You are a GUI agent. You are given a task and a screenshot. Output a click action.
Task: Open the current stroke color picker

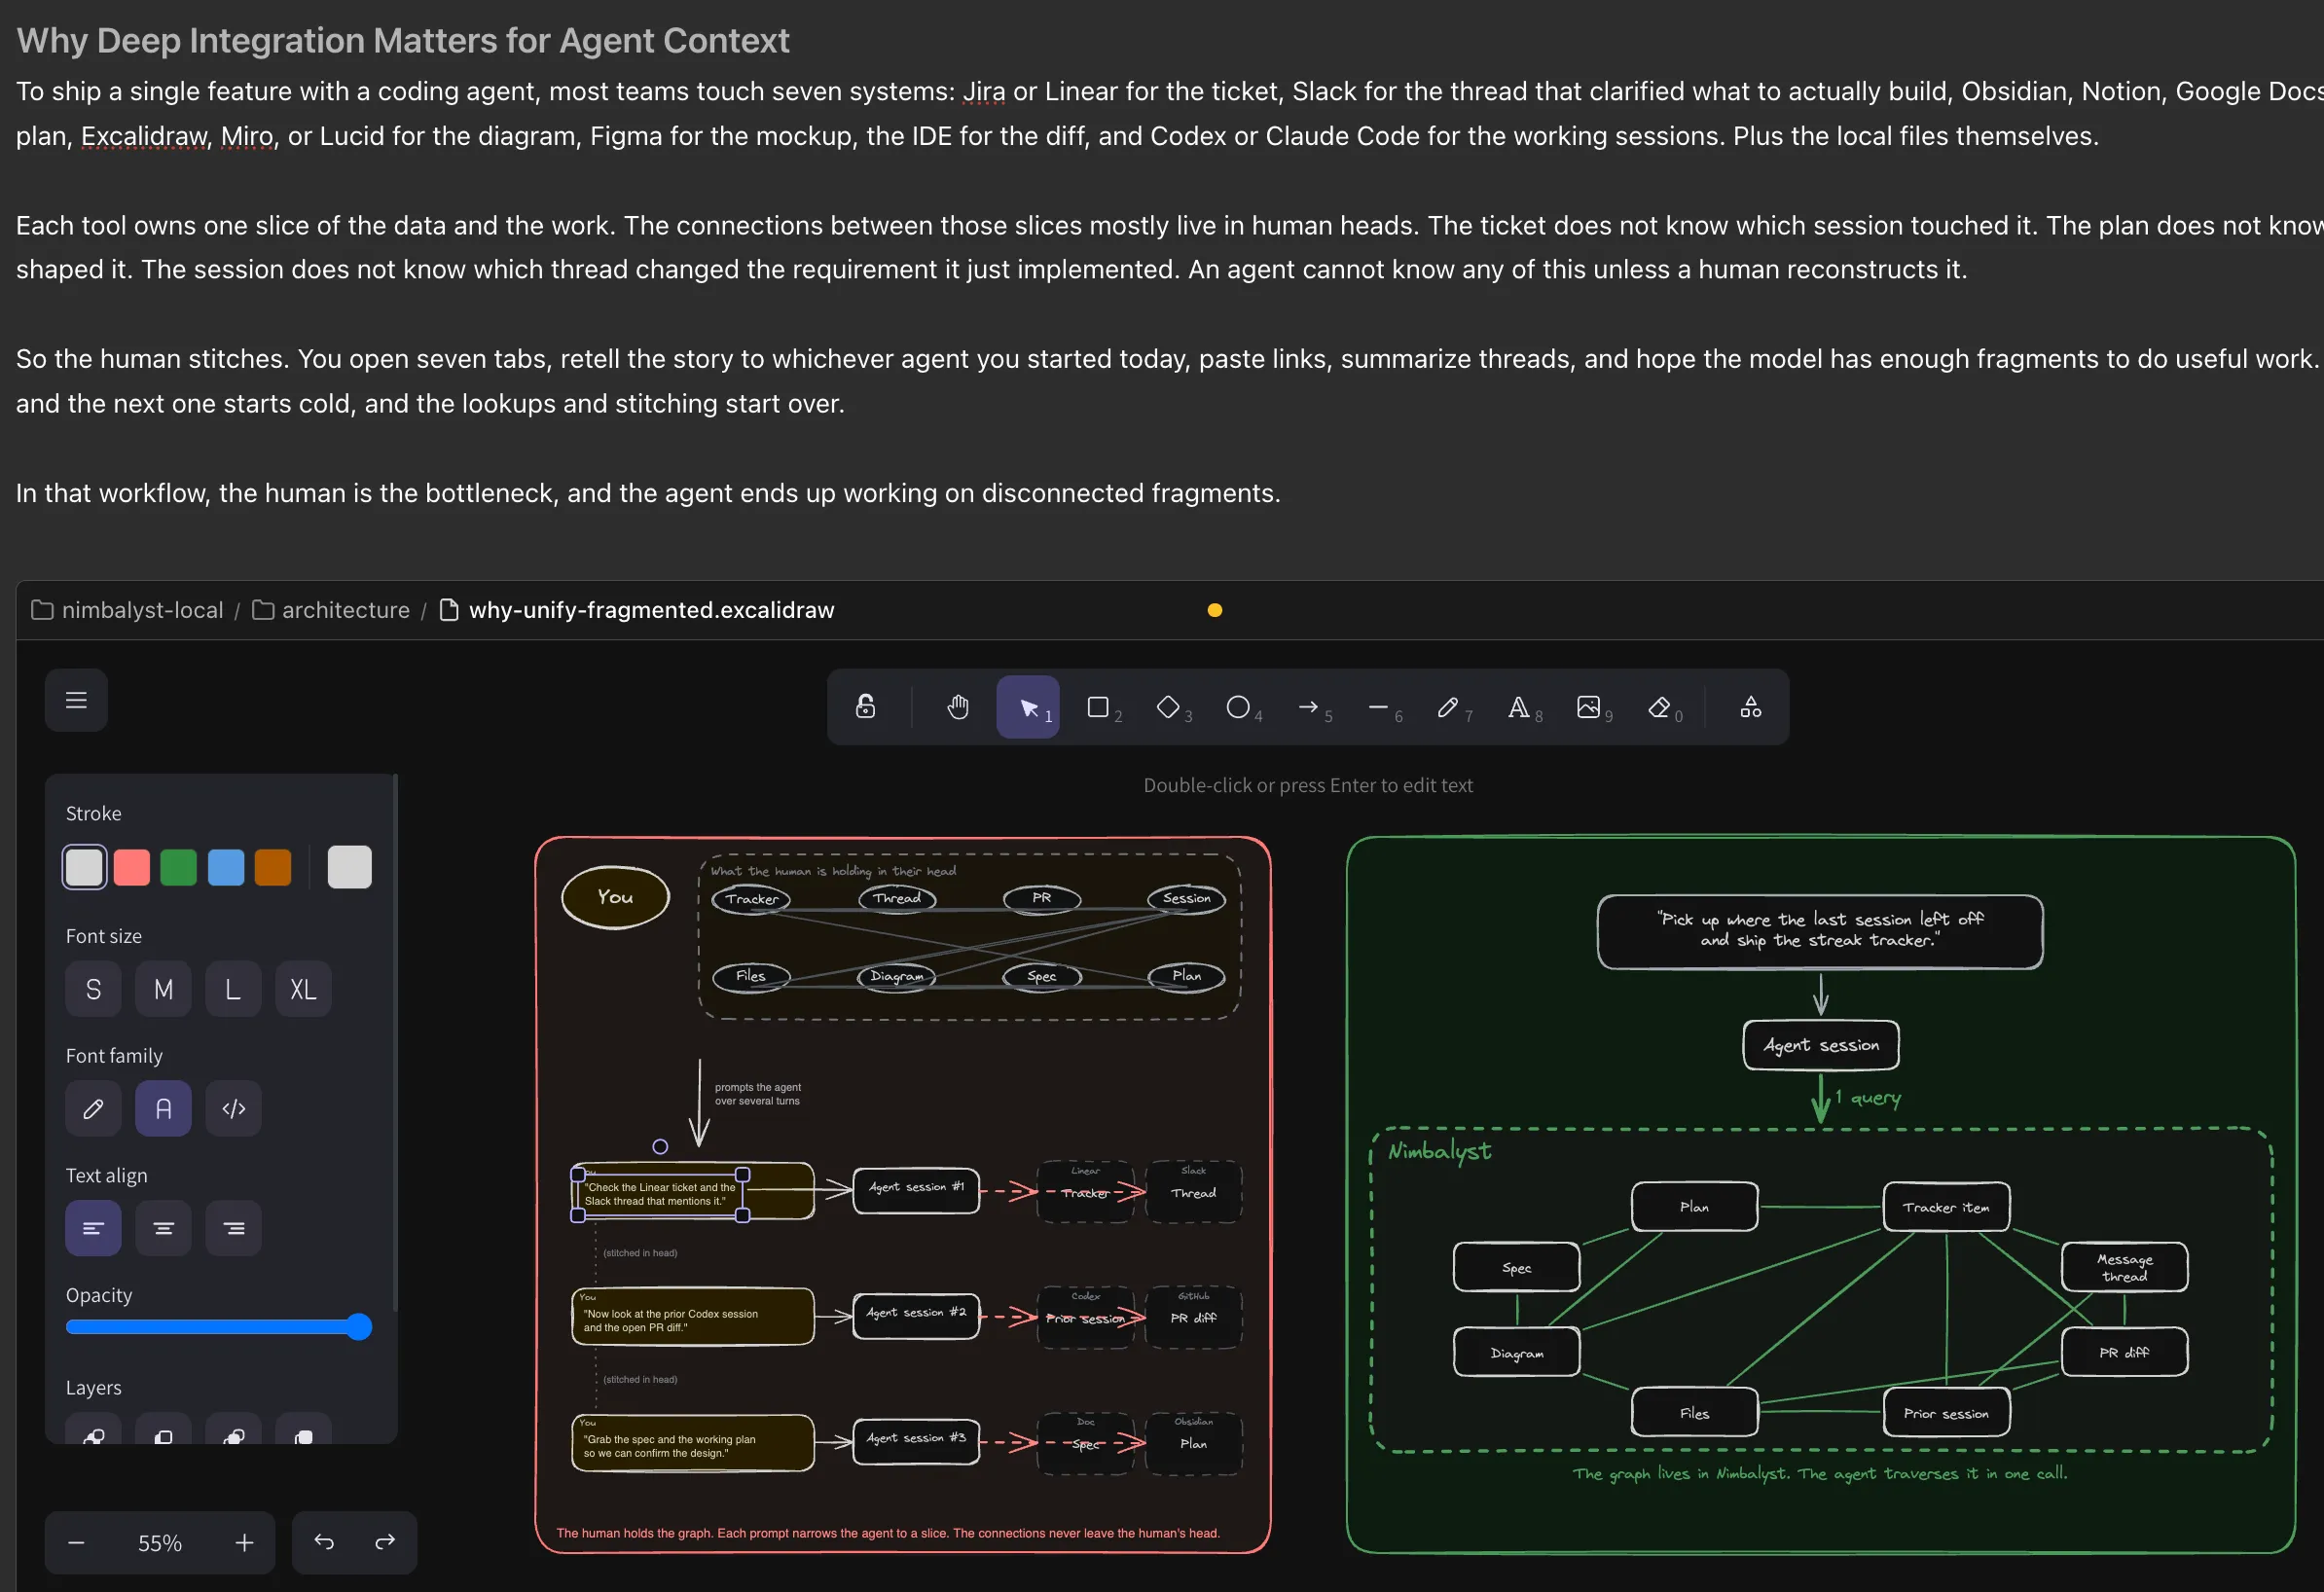(x=349, y=866)
